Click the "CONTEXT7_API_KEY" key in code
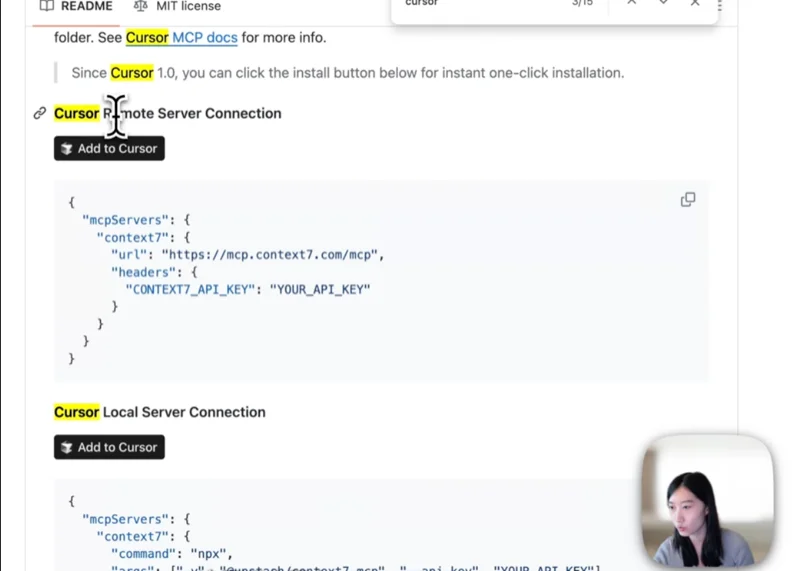This screenshot has height=571, width=800. point(190,289)
